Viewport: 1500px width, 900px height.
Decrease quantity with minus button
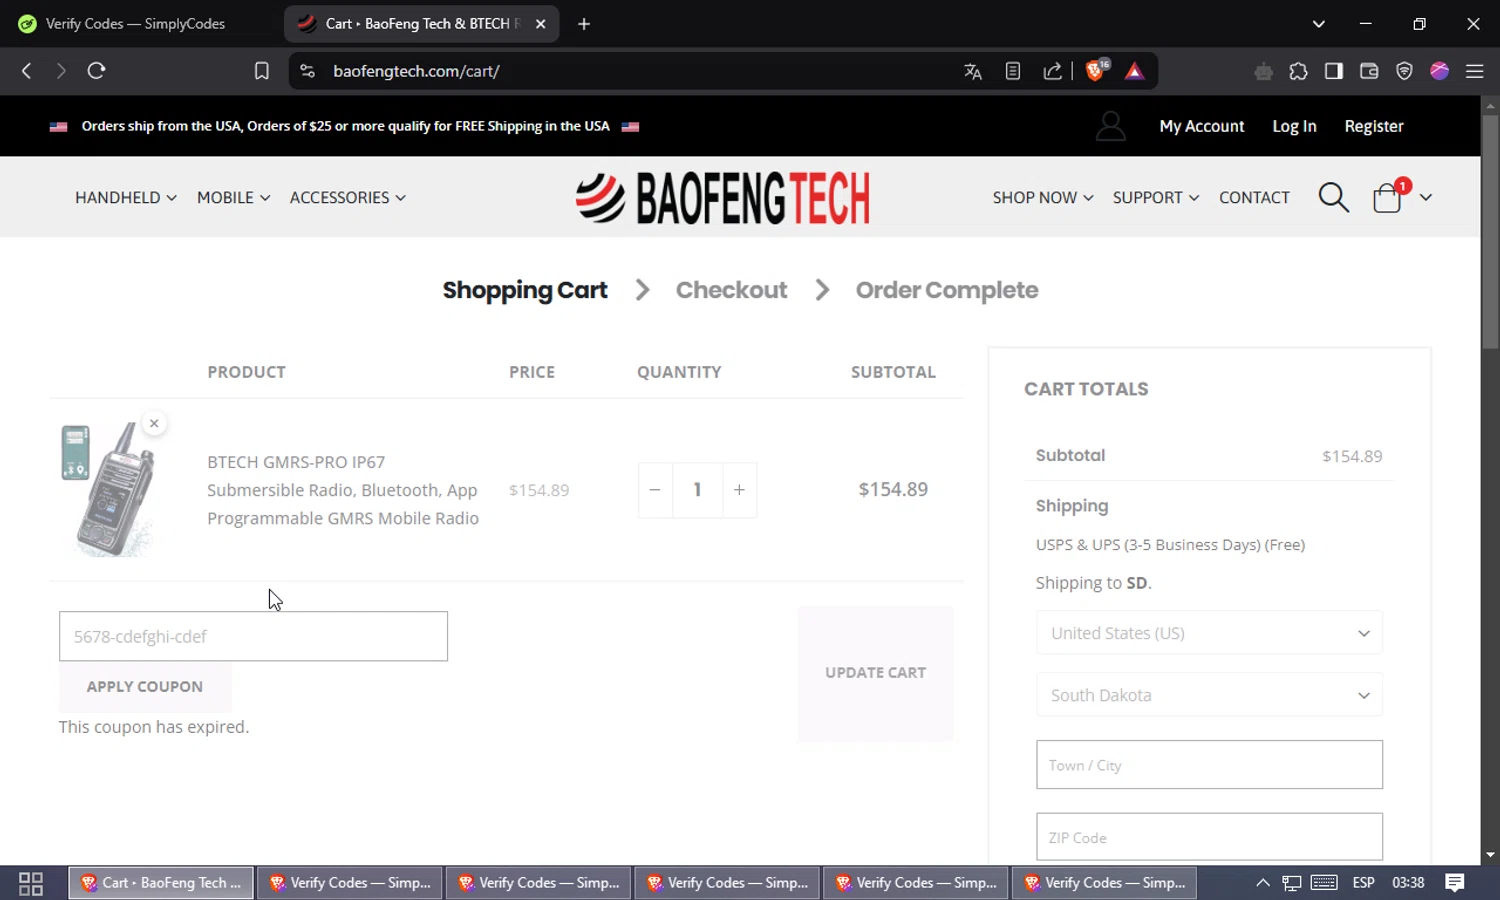655,490
